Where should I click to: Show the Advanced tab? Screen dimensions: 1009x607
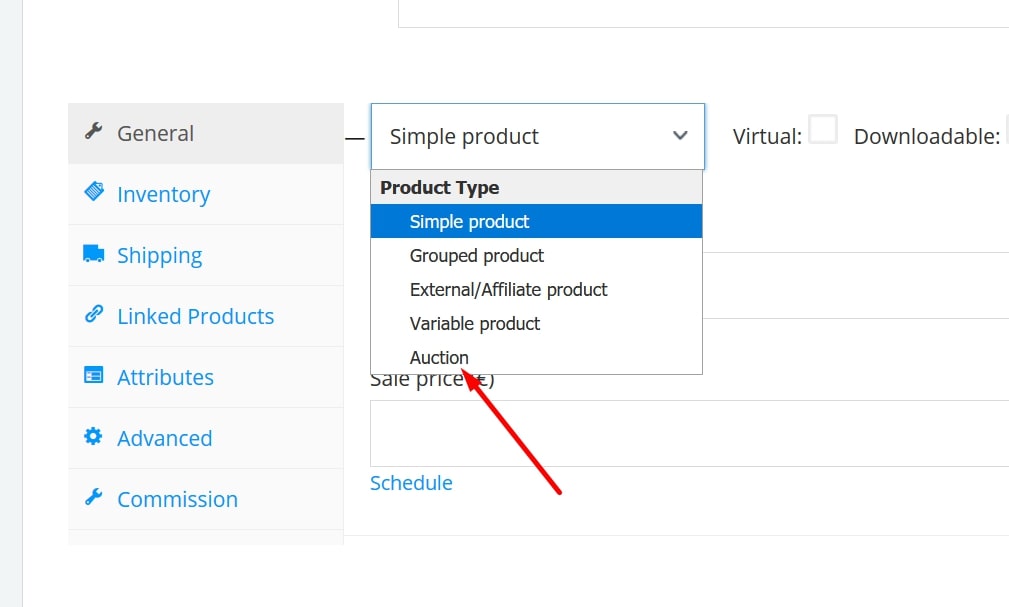tap(206, 438)
